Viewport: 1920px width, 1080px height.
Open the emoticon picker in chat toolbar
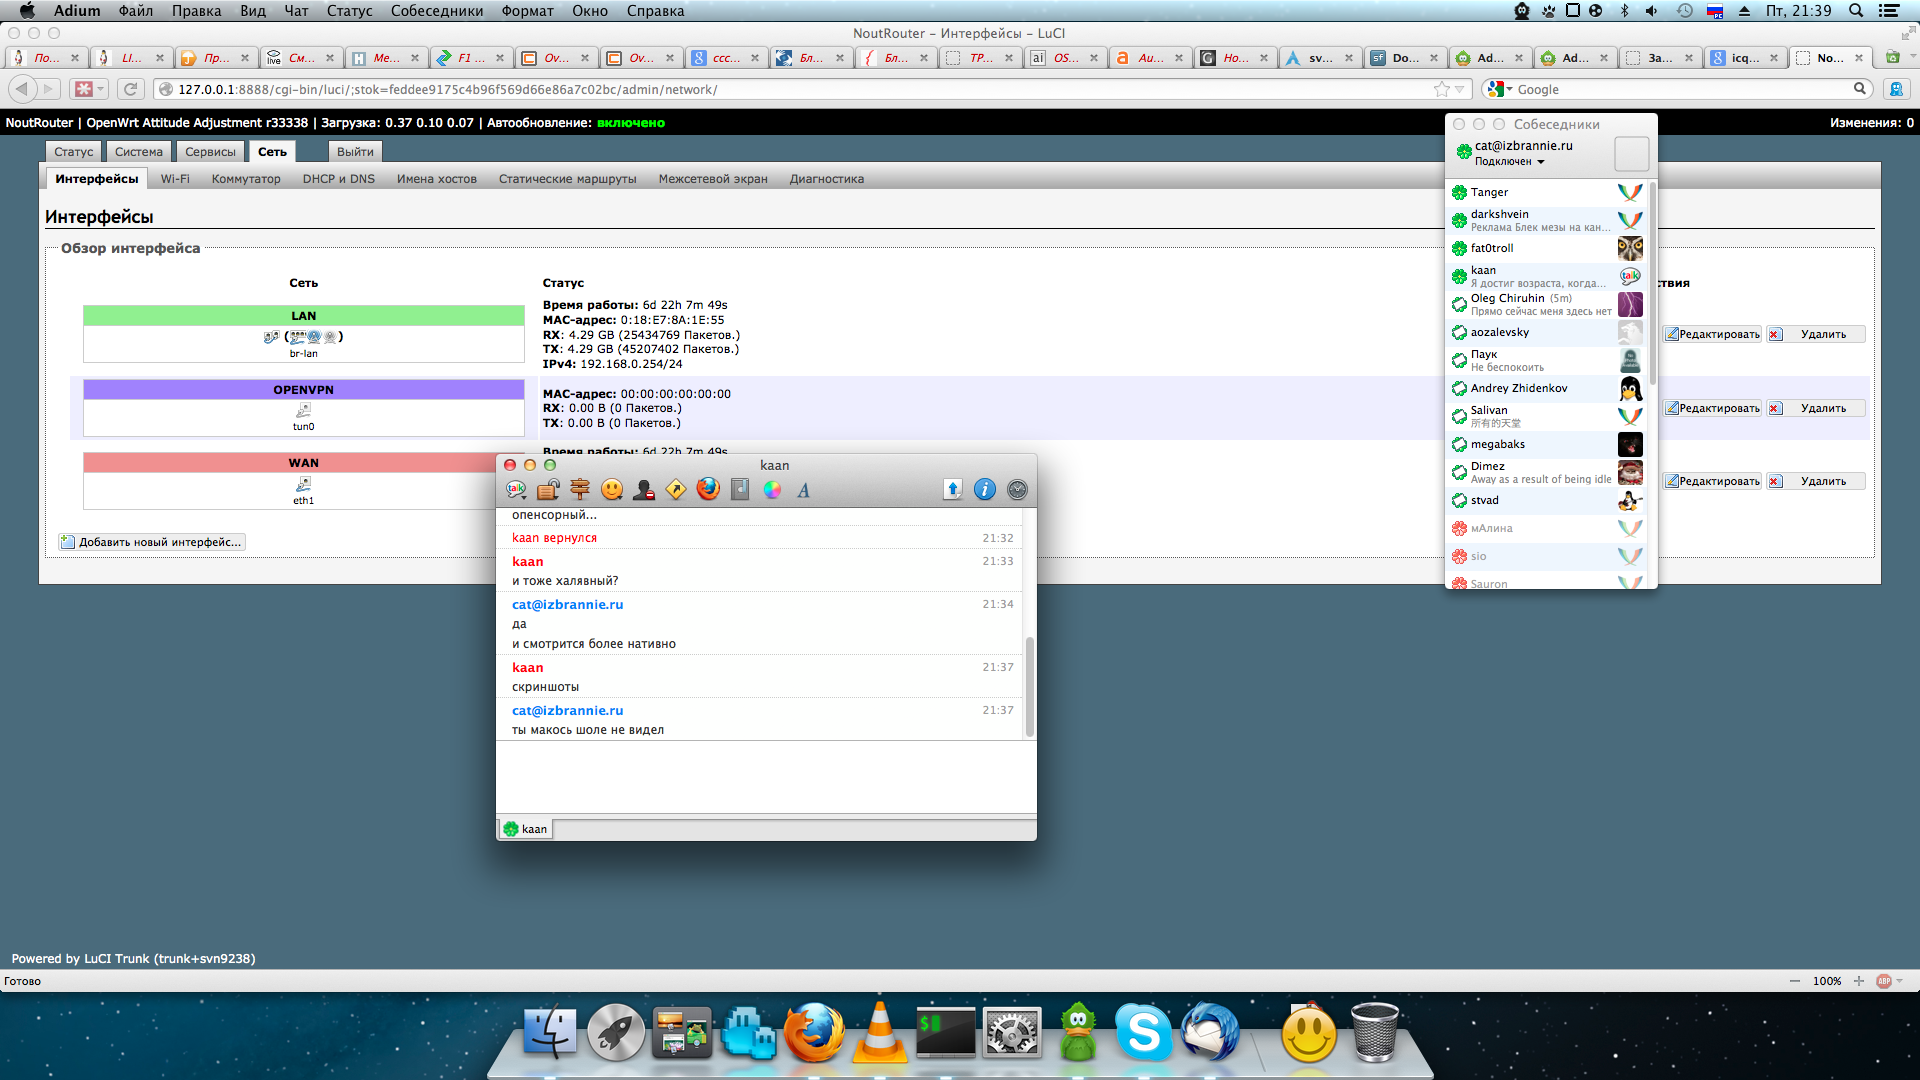[x=612, y=489]
